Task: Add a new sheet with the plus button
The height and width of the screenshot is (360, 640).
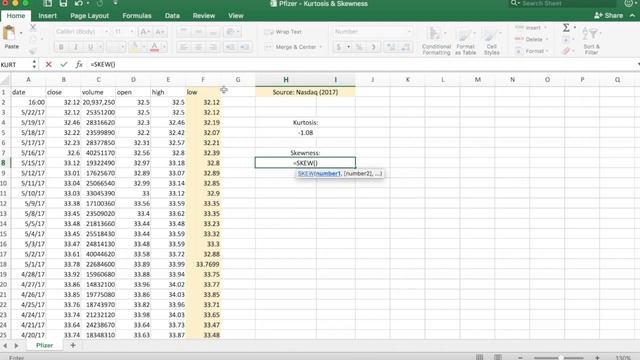Action: pos(73,345)
